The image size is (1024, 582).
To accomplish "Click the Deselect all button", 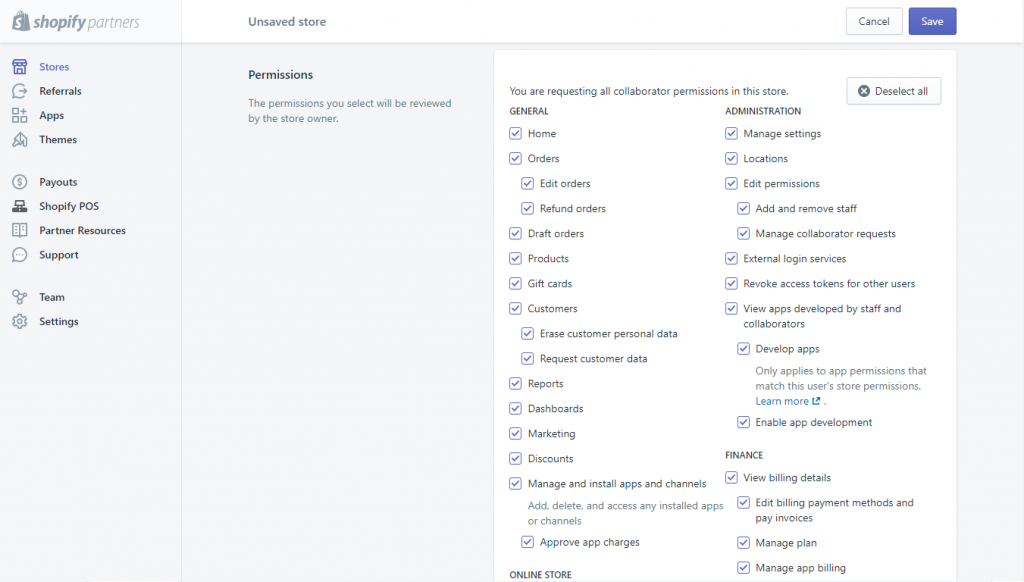I will tap(893, 91).
